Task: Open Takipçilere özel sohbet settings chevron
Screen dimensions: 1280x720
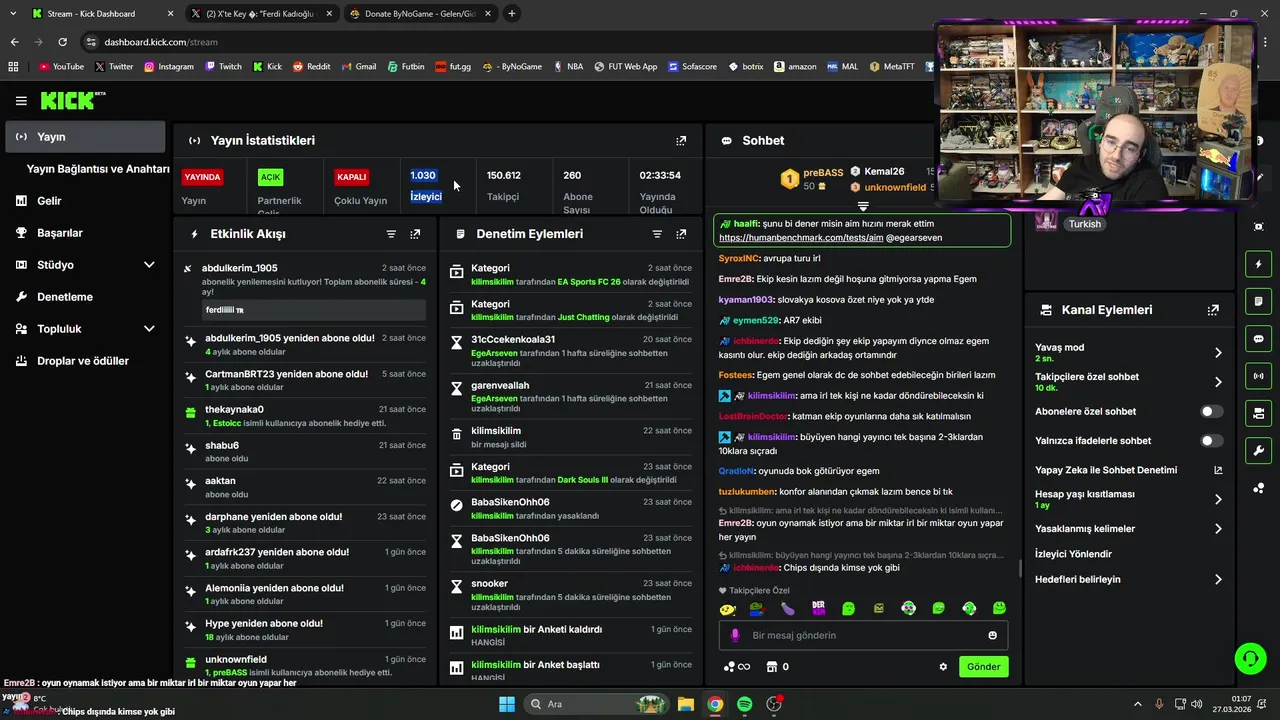Action: (x=1218, y=382)
